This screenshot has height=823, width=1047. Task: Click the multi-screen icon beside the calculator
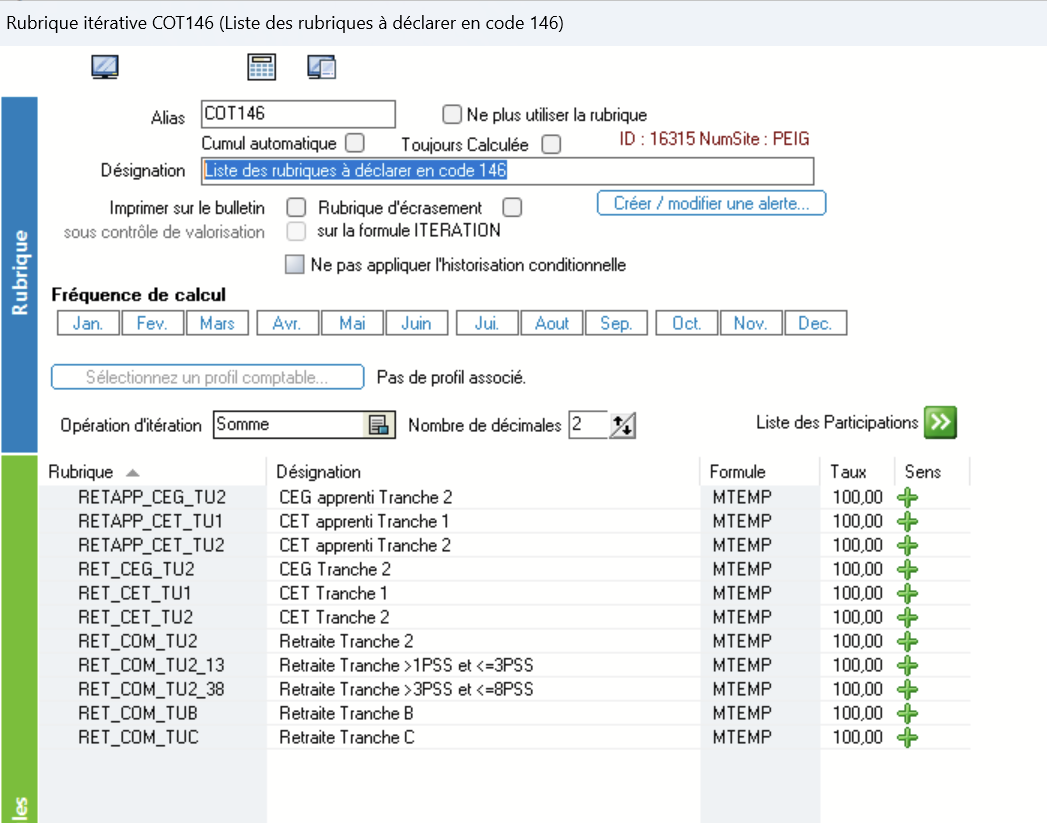[321, 67]
